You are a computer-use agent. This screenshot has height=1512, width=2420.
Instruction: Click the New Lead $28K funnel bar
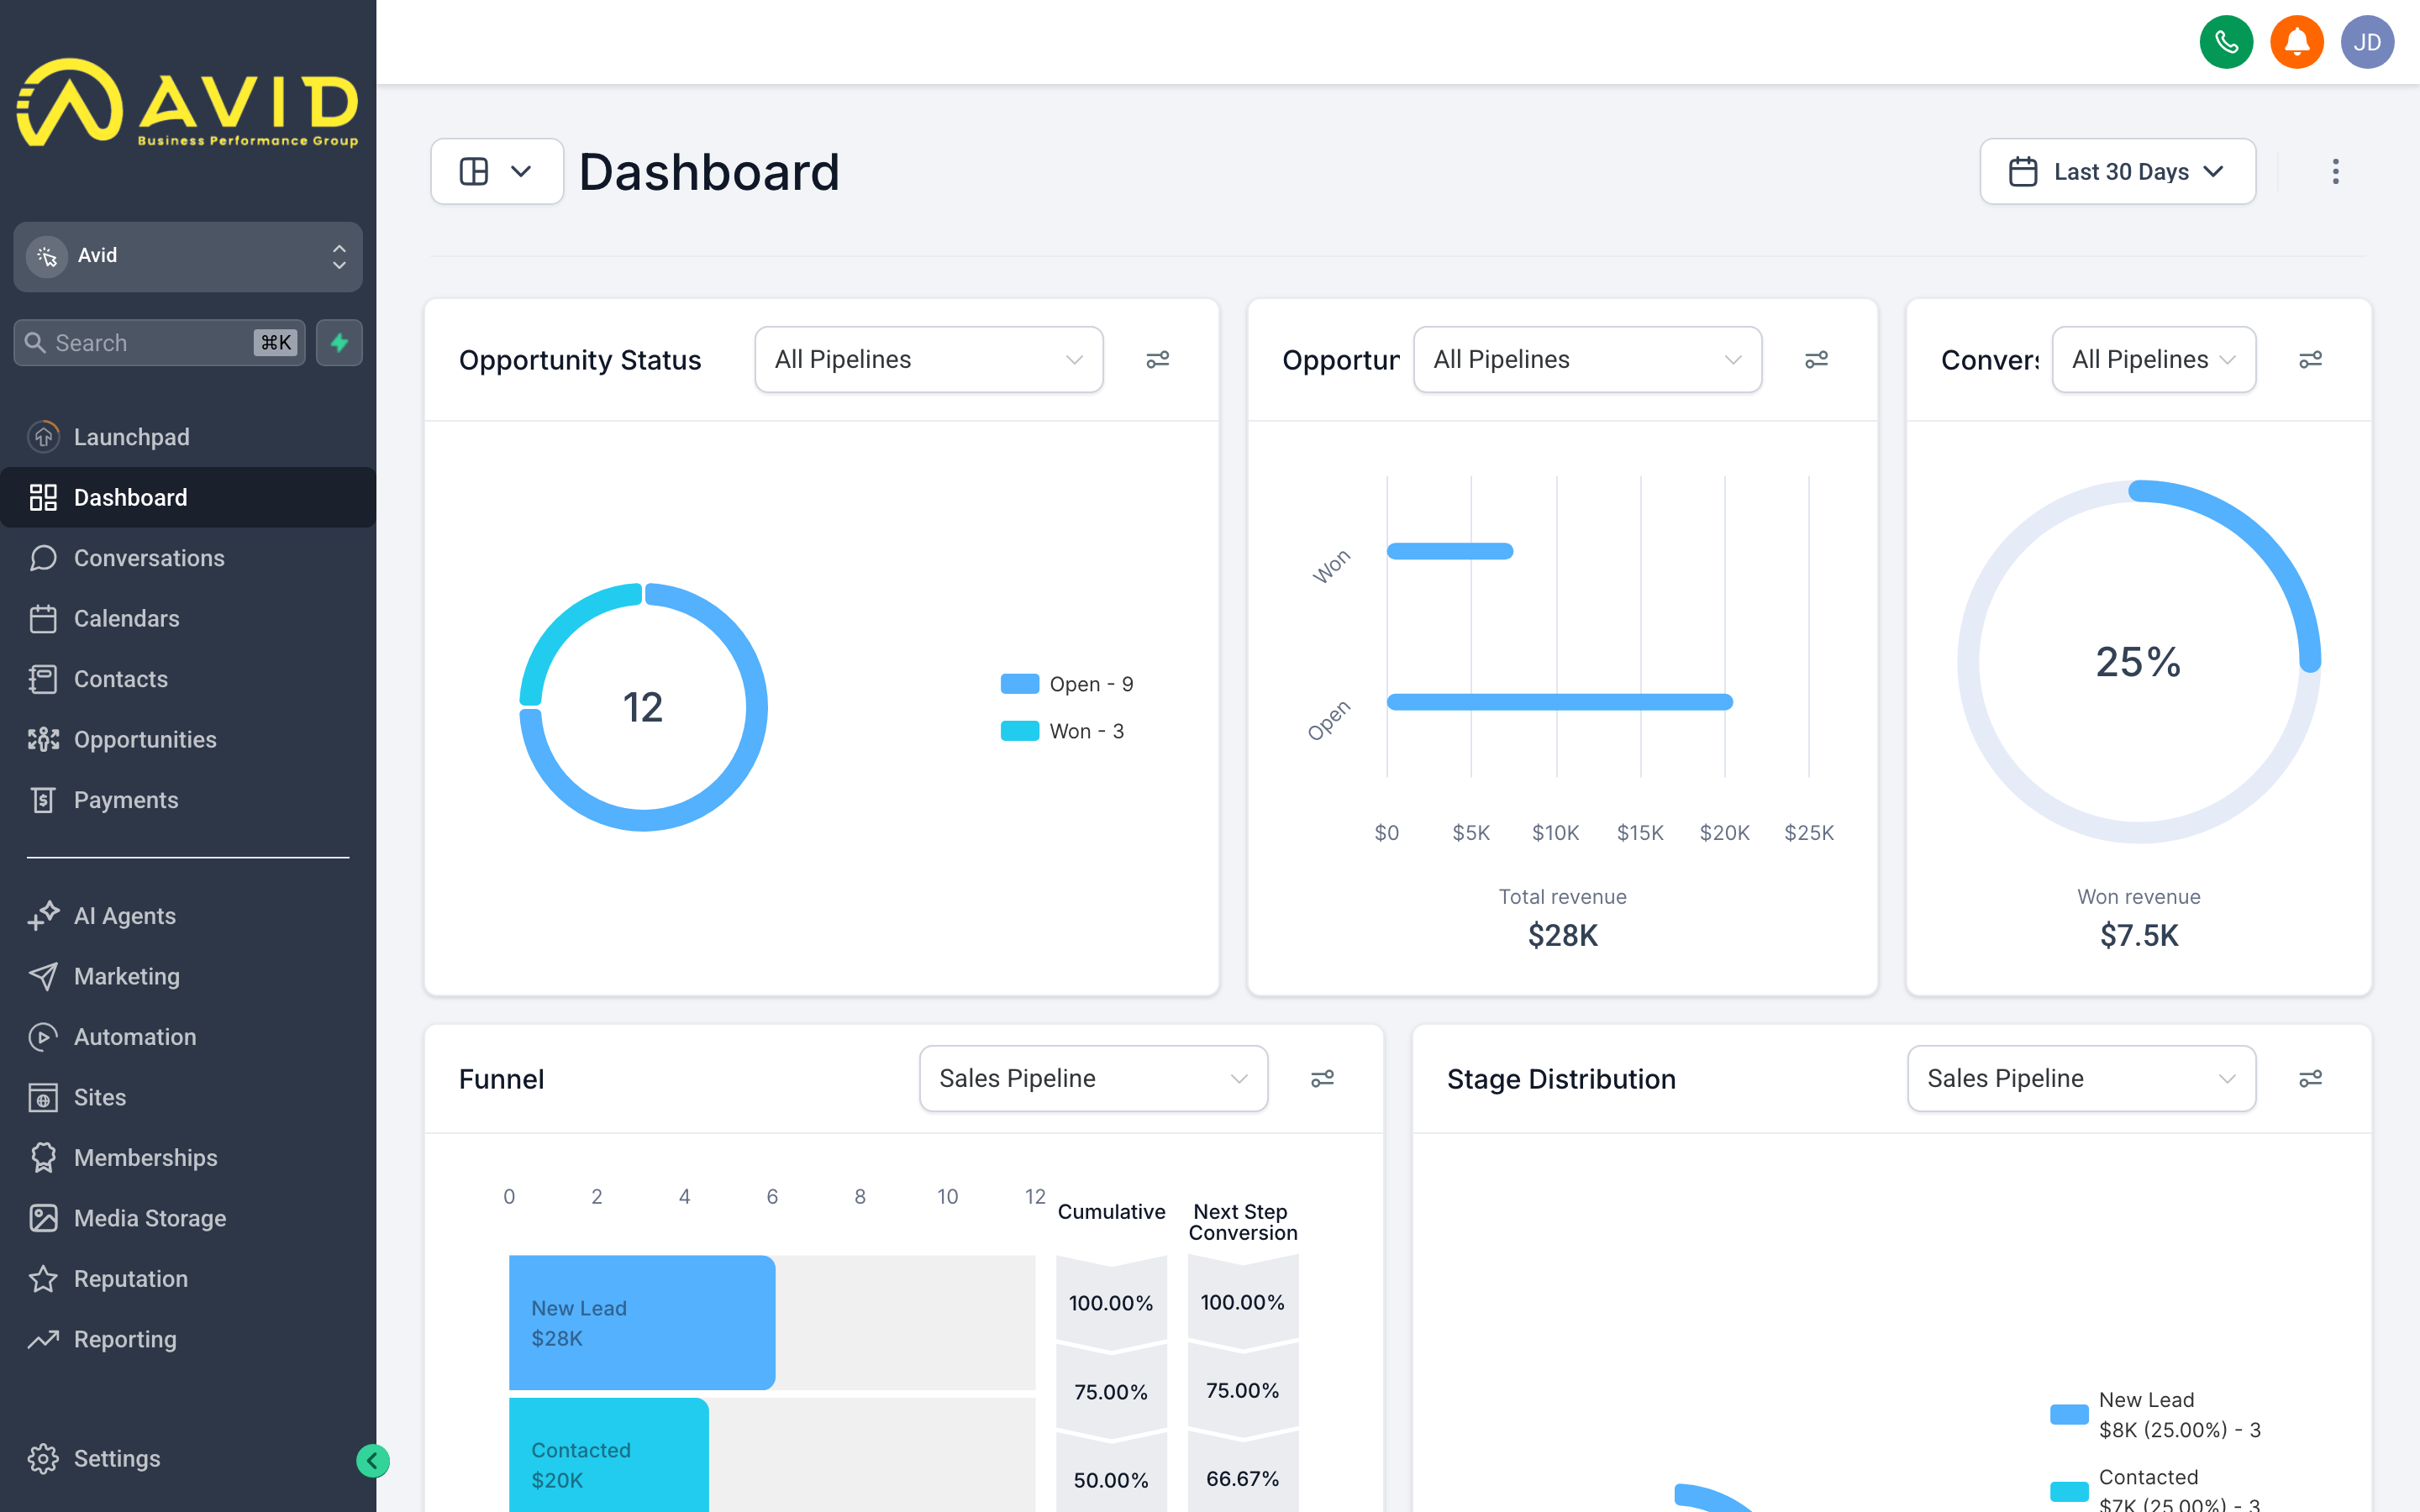(642, 1322)
